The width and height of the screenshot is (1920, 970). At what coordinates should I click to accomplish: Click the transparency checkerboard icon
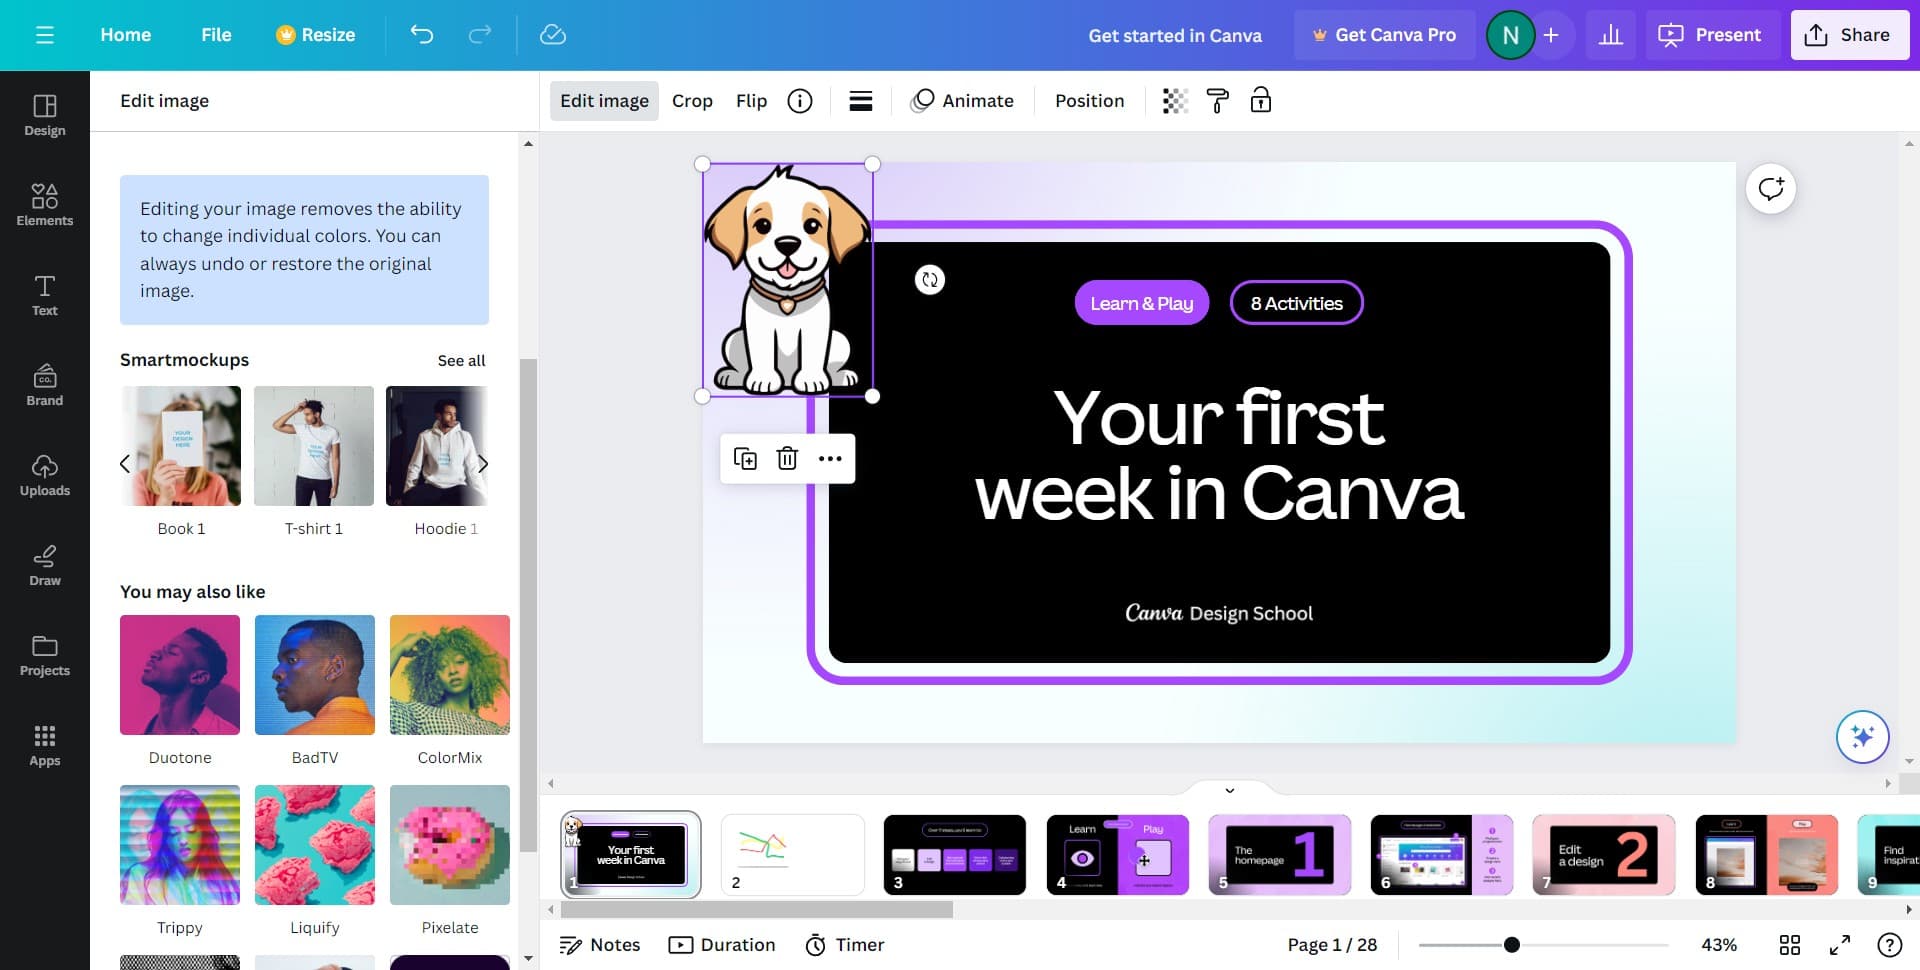(x=1175, y=101)
